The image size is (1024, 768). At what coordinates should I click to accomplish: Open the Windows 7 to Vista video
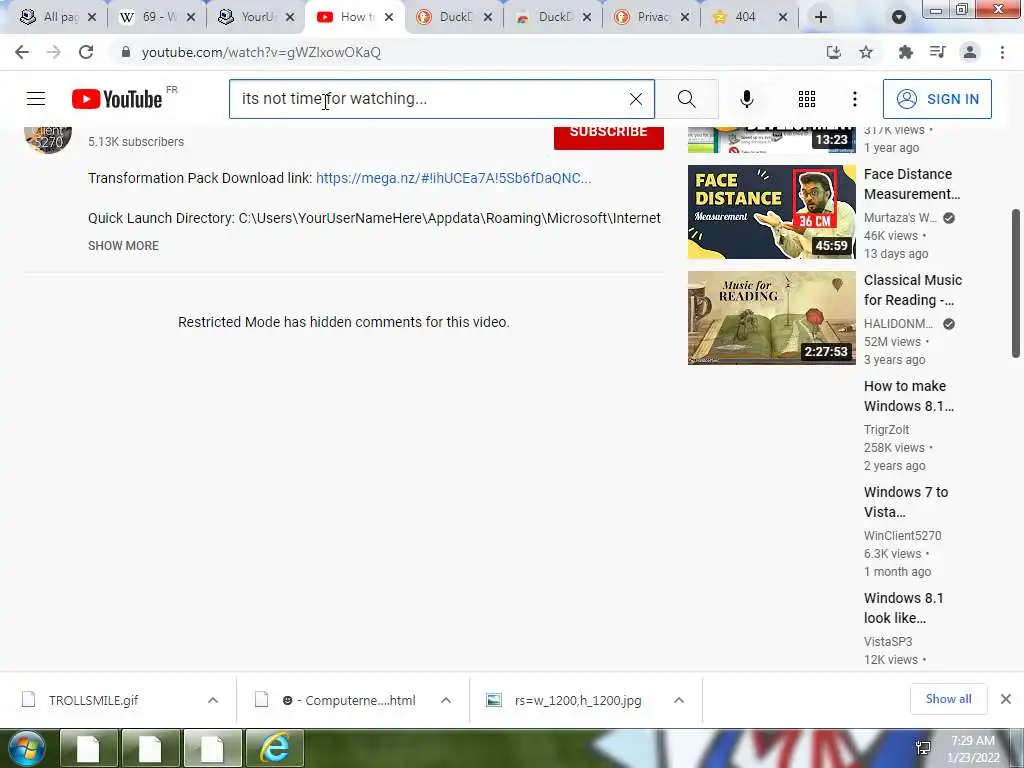(x=906, y=502)
